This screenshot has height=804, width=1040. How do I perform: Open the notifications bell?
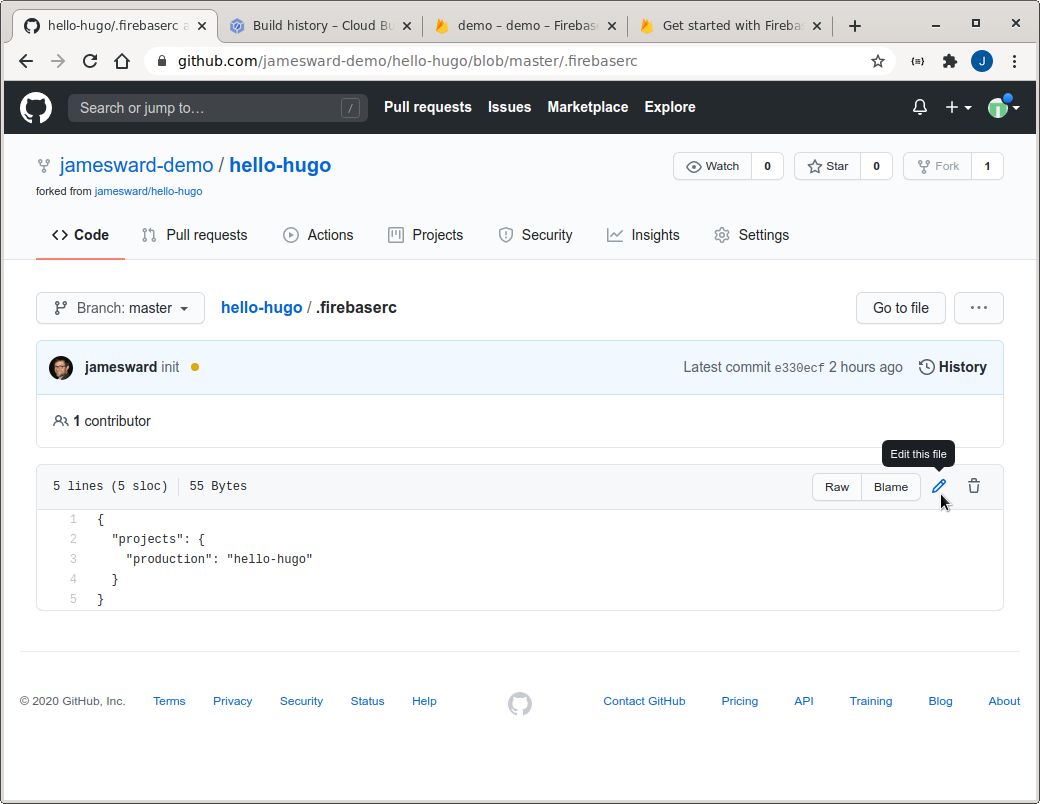pos(920,107)
